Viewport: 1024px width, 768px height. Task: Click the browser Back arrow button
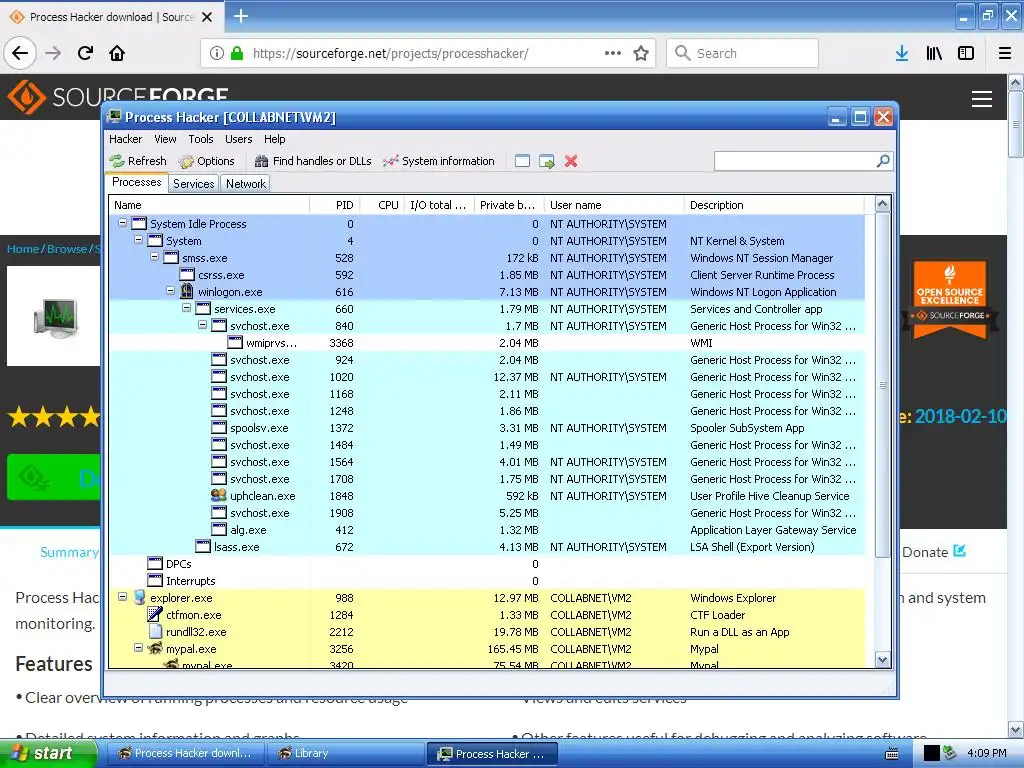coord(20,53)
